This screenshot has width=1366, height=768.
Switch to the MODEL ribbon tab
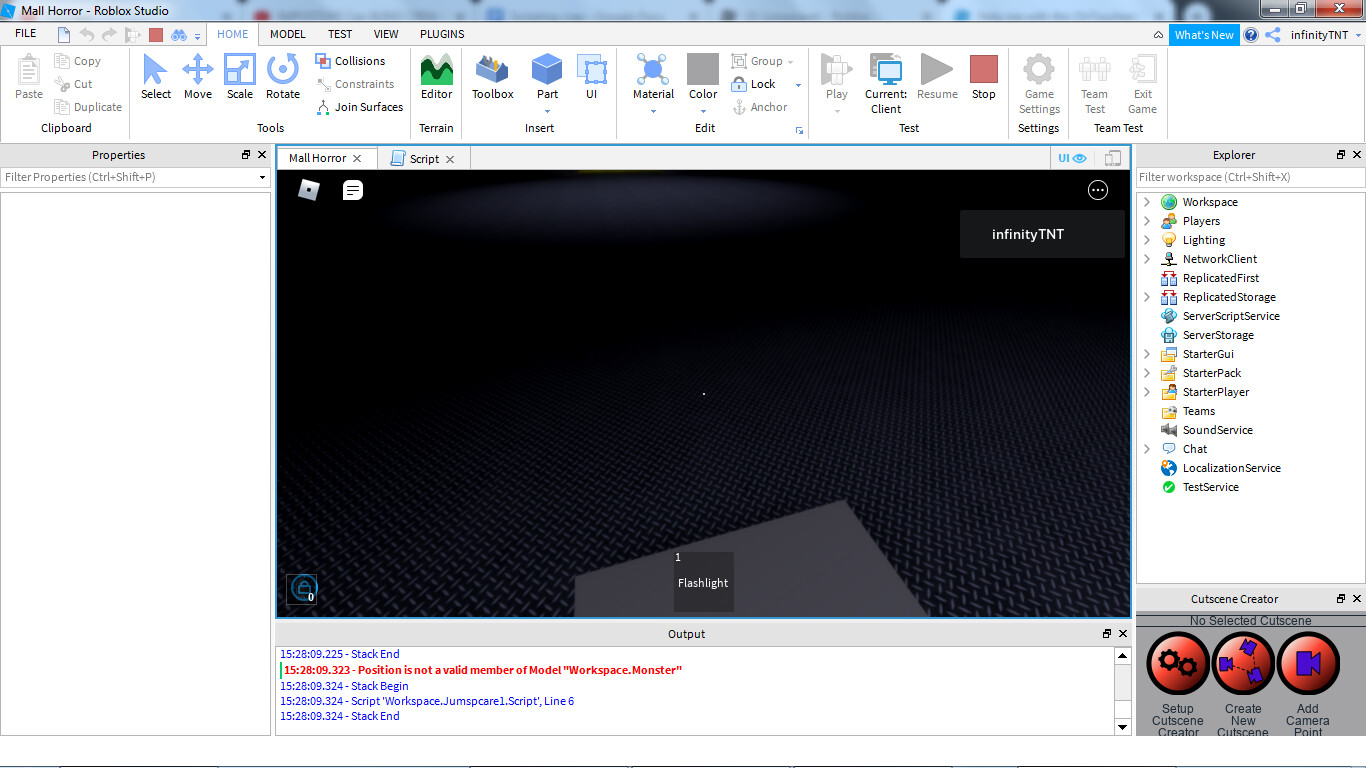288,34
